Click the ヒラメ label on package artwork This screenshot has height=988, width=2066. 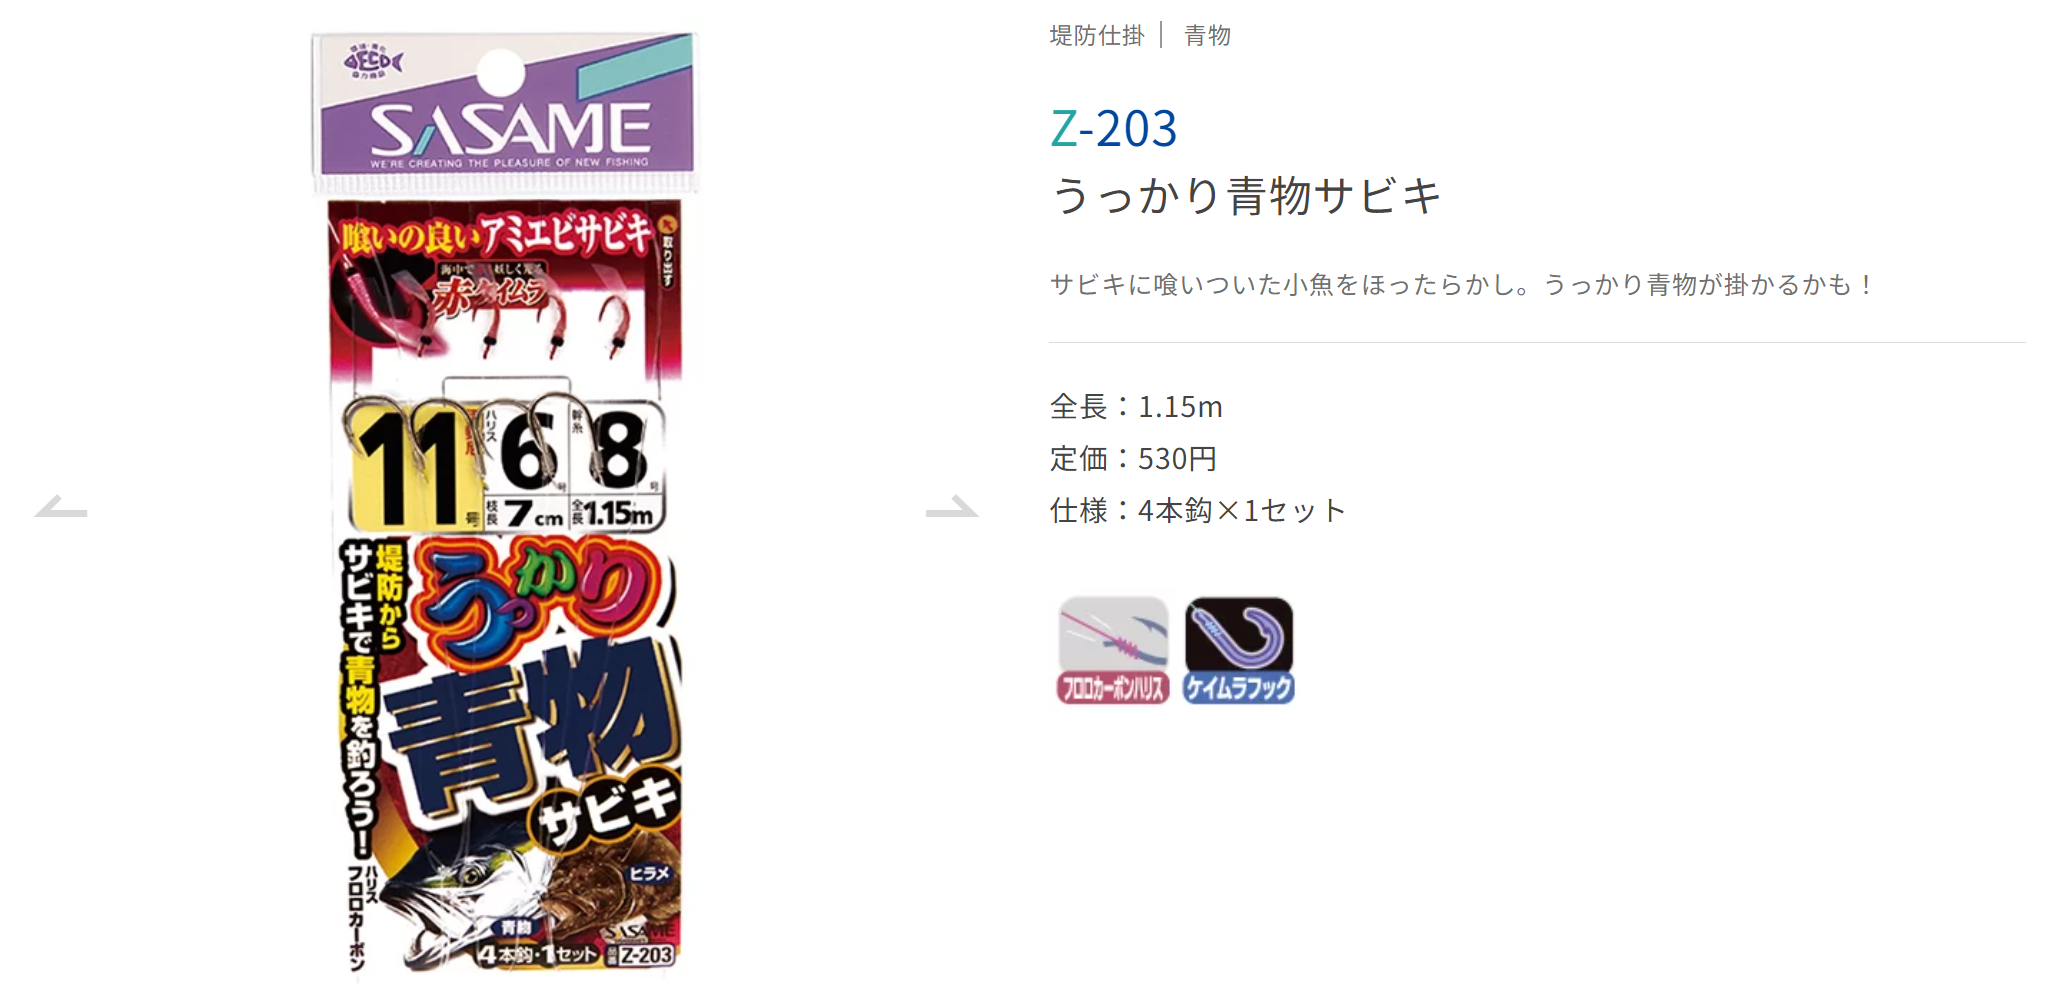pos(649,873)
